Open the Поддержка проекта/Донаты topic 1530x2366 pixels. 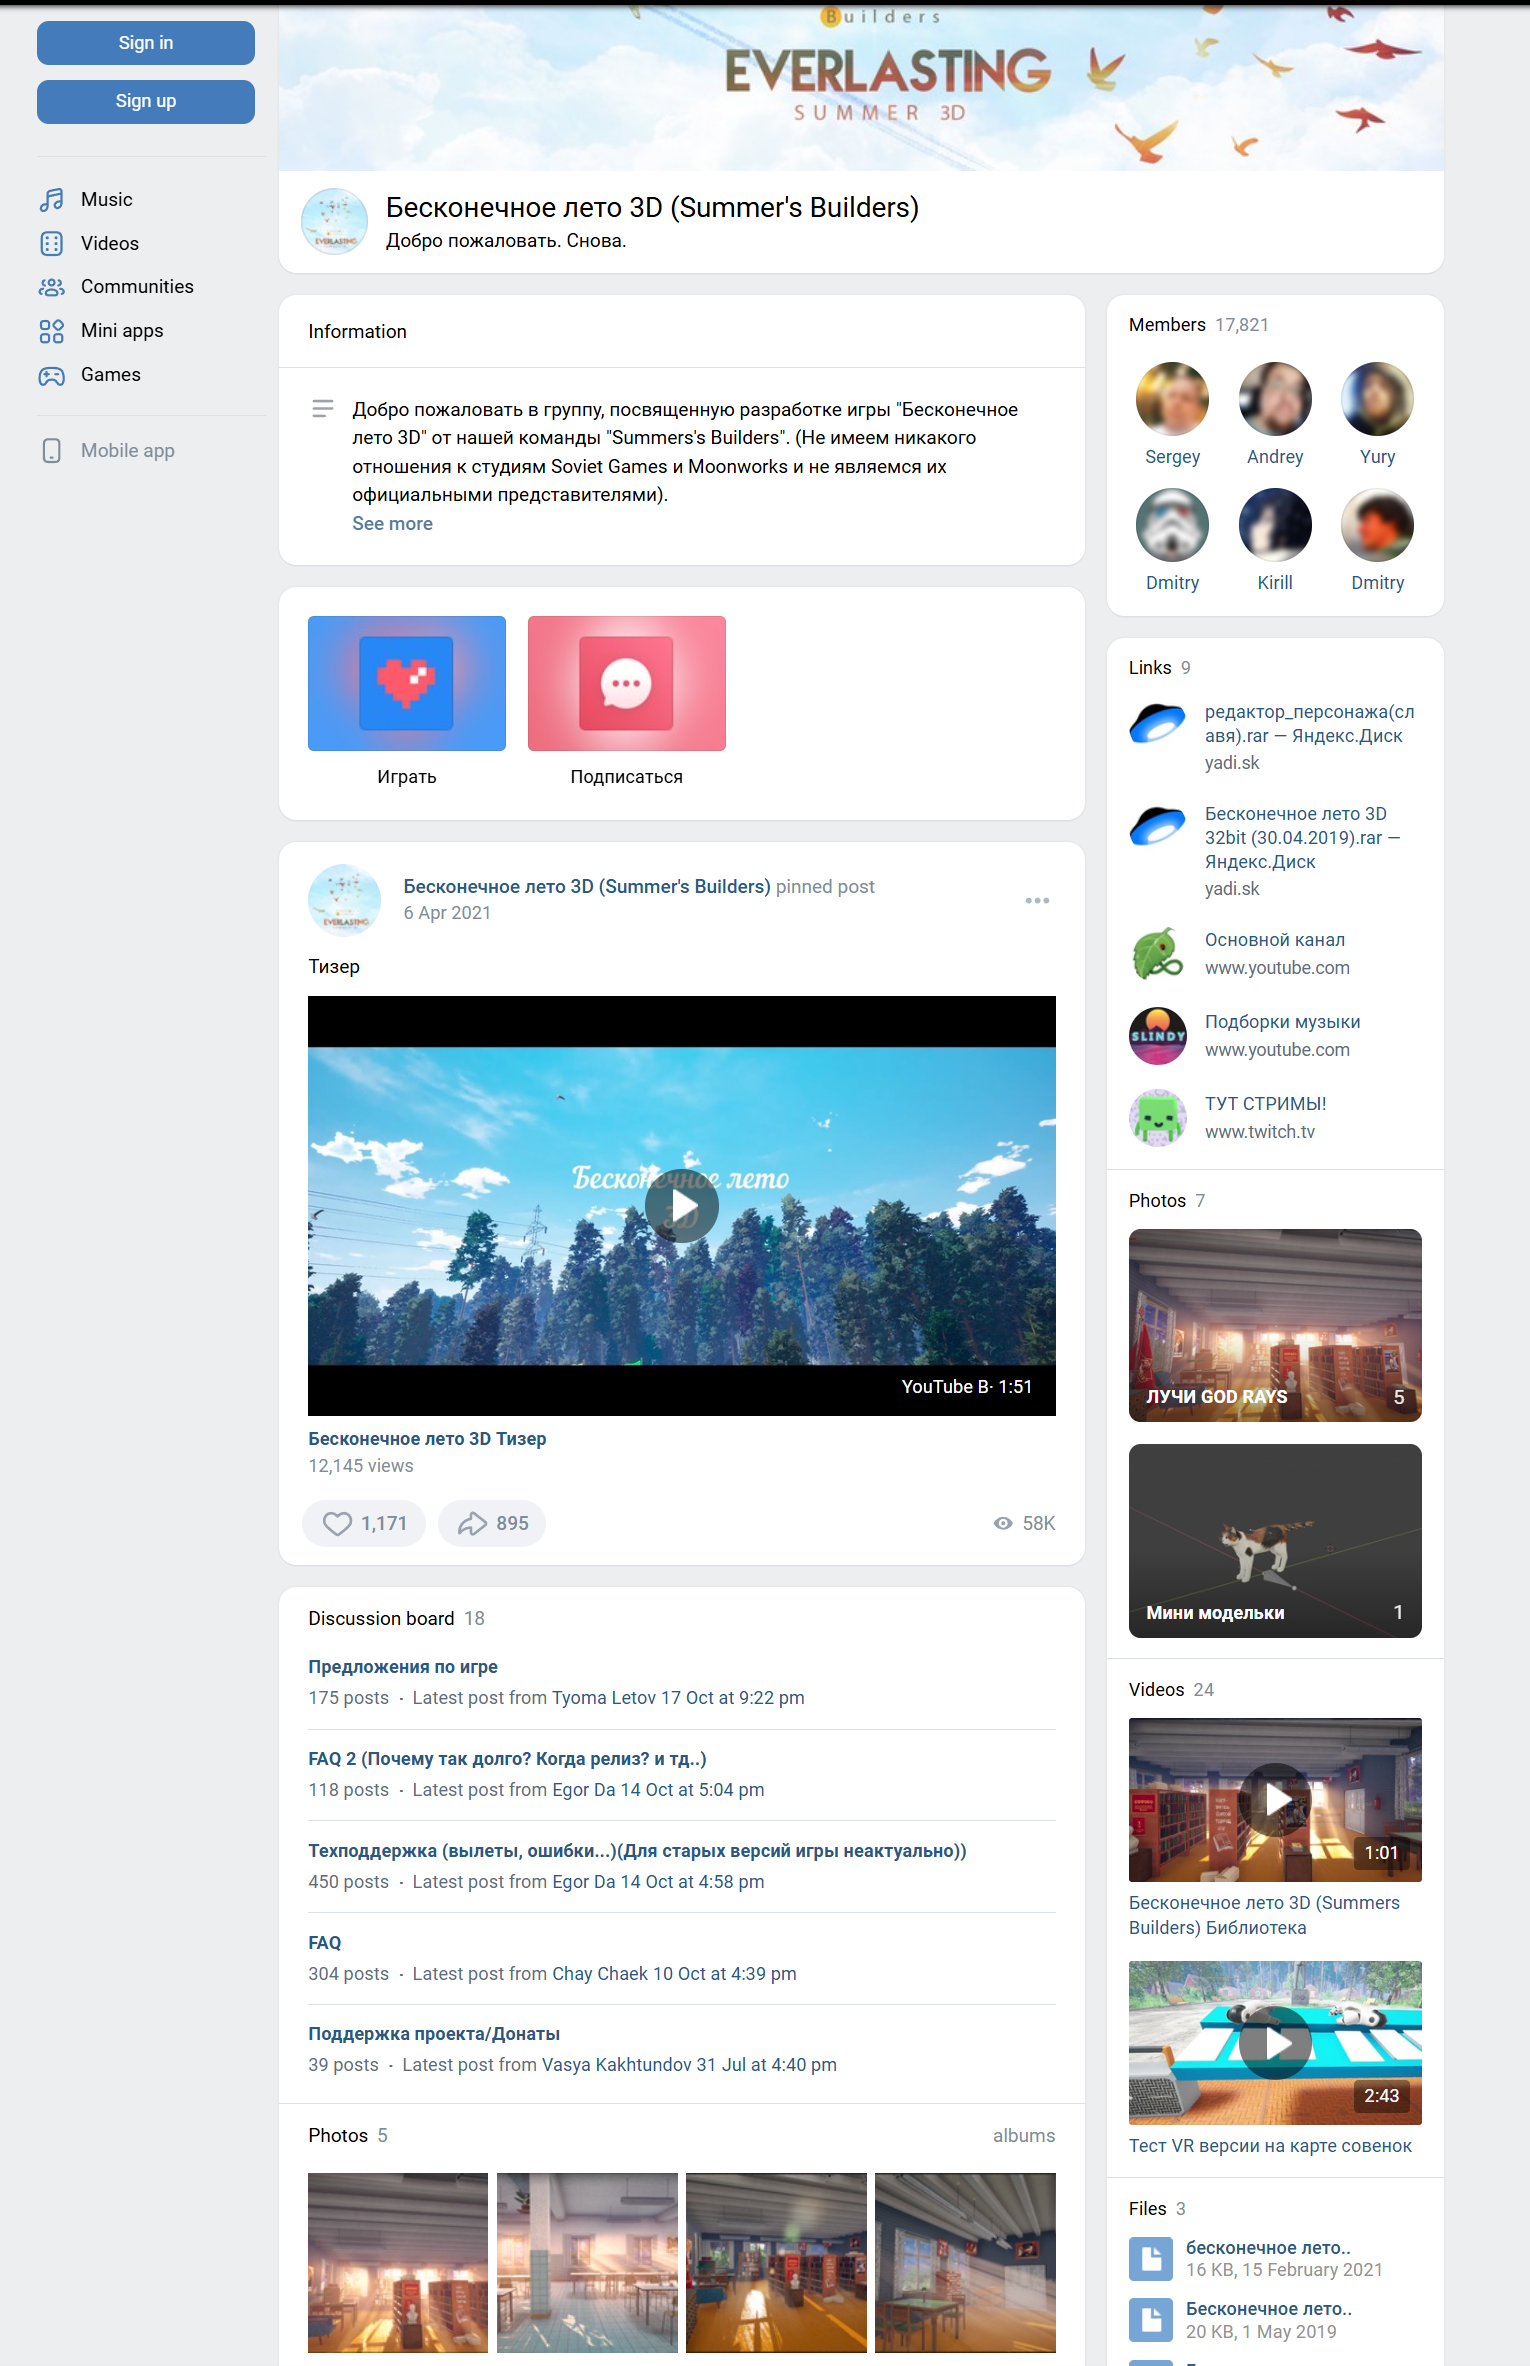click(434, 2034)
